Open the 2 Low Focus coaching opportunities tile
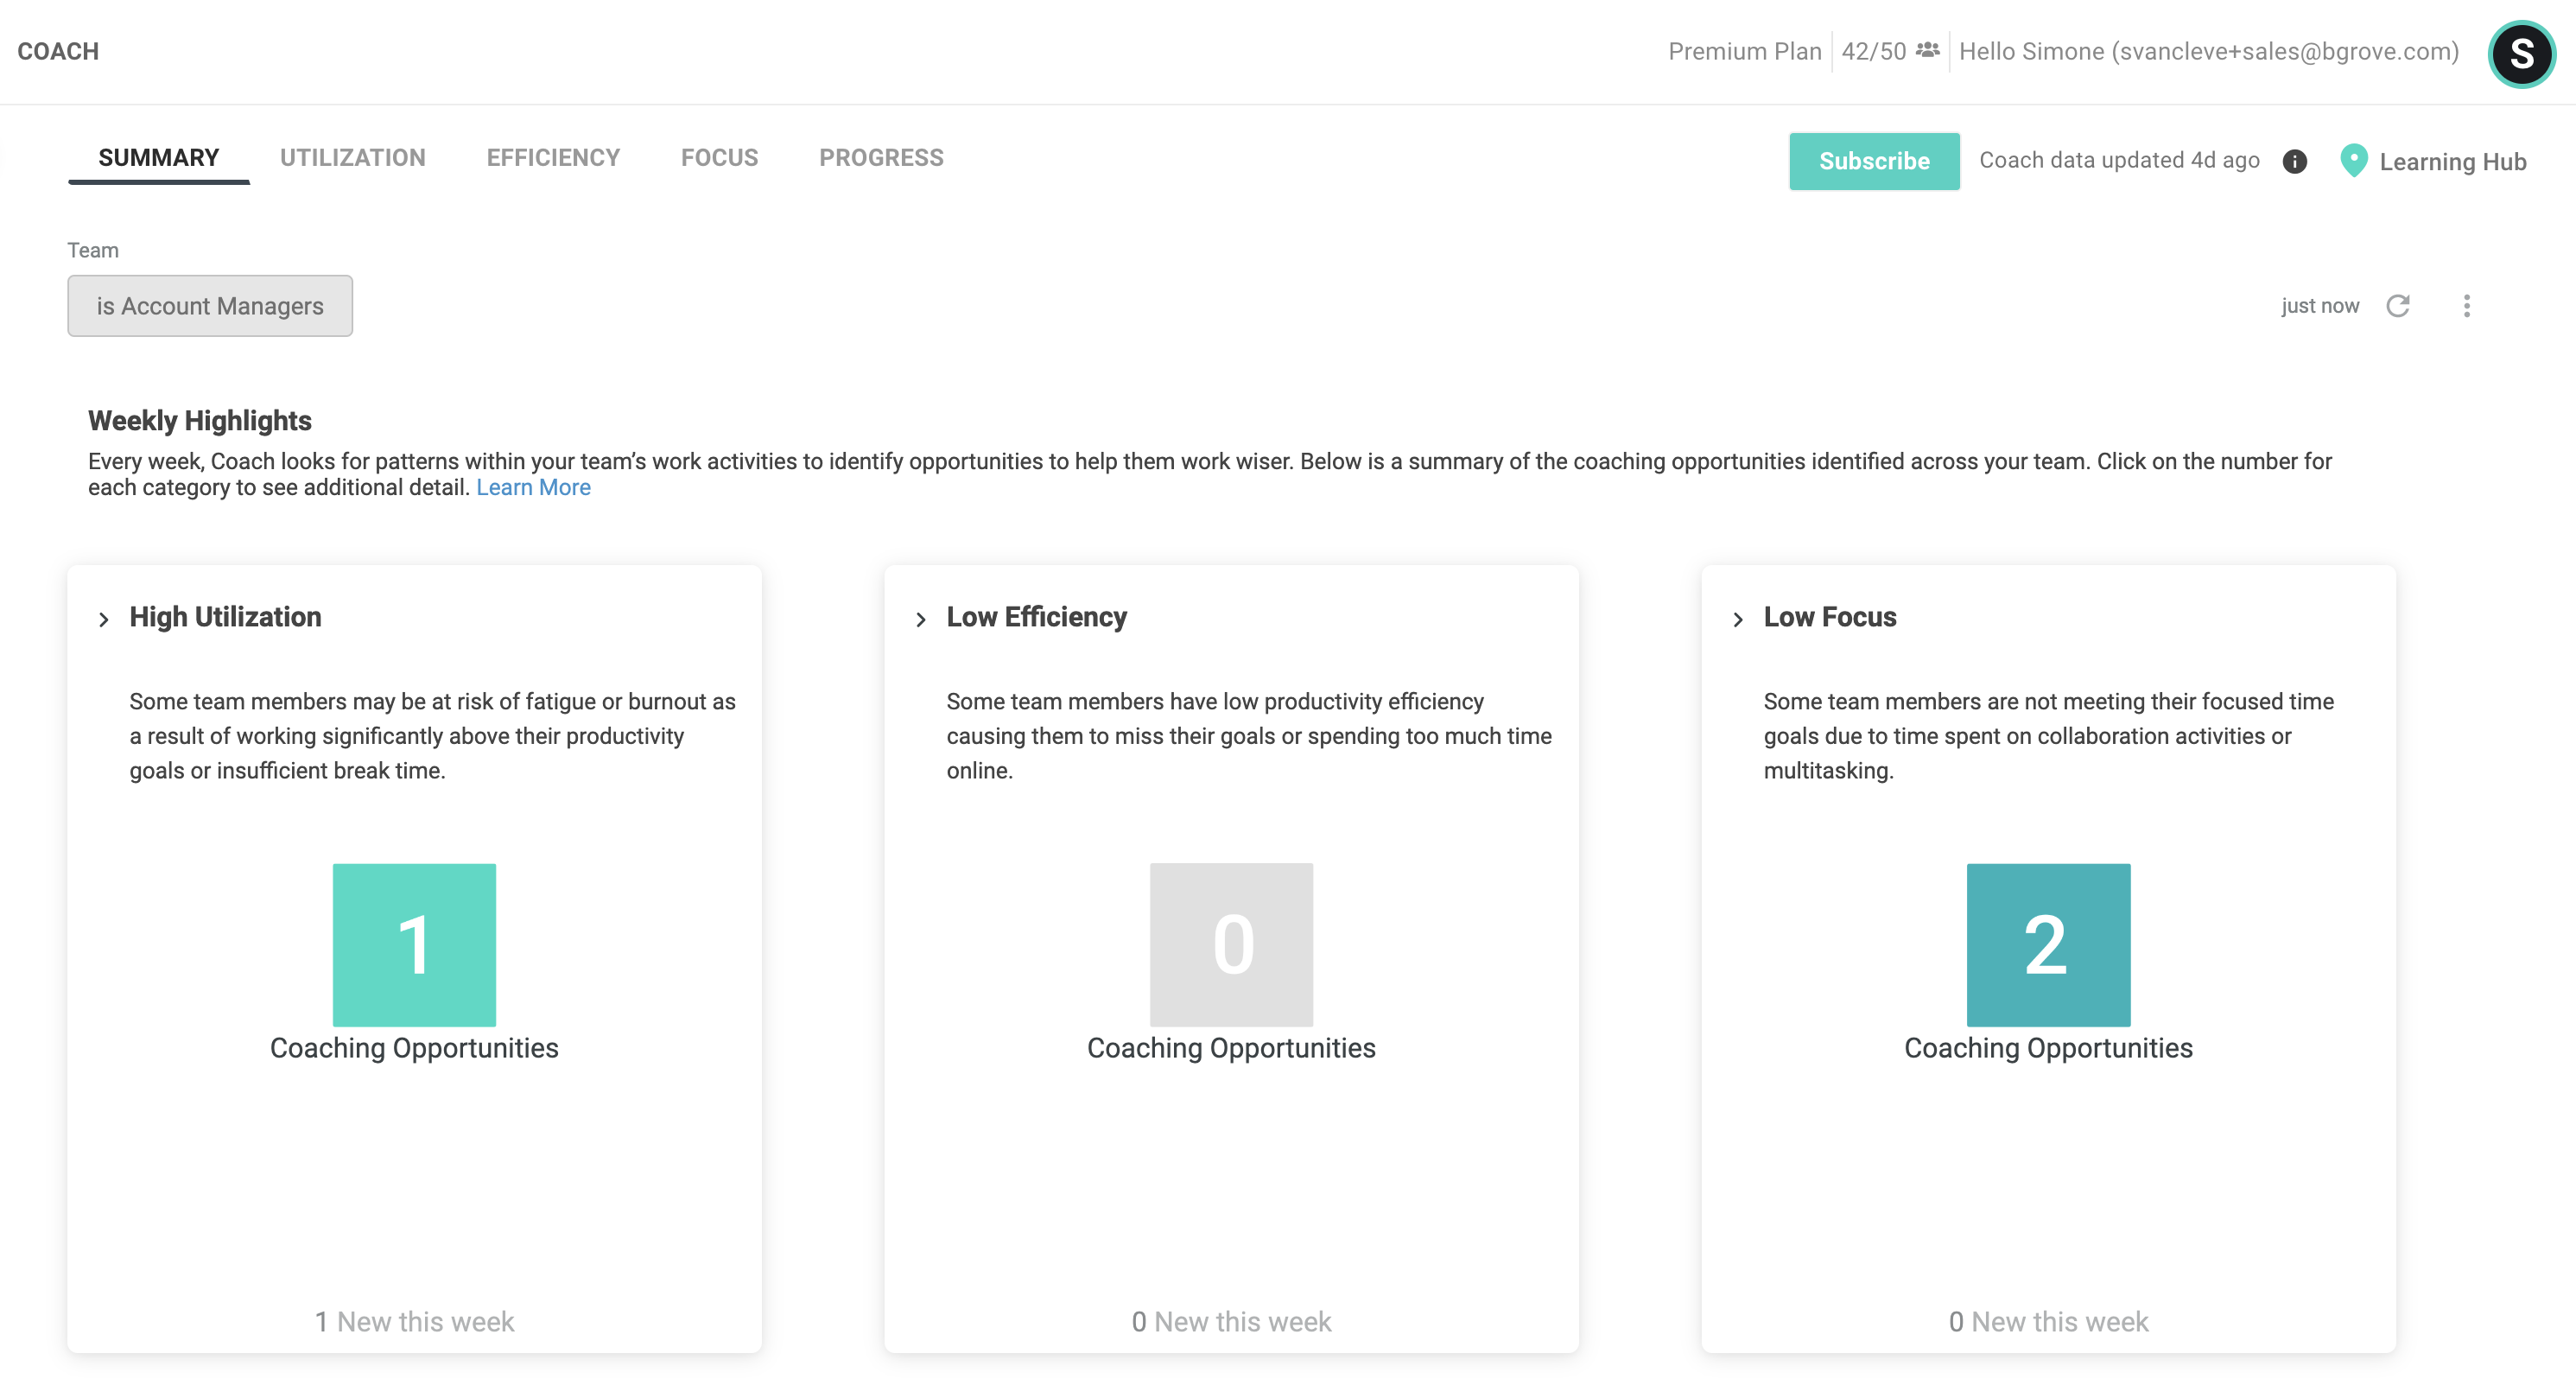2576x1398 pixels. (x=2048, y=945)
